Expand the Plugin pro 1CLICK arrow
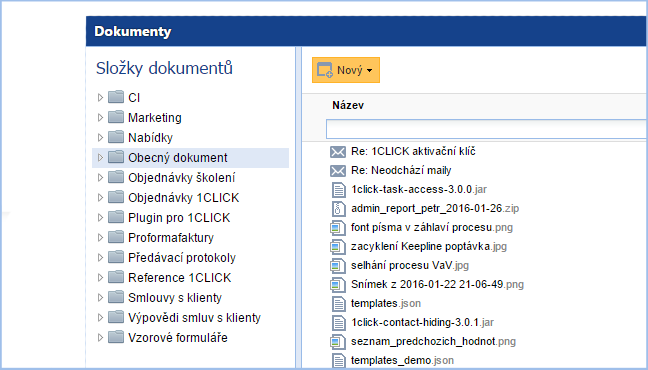Viewport: 648px width, 370px height. pos(100,217)
